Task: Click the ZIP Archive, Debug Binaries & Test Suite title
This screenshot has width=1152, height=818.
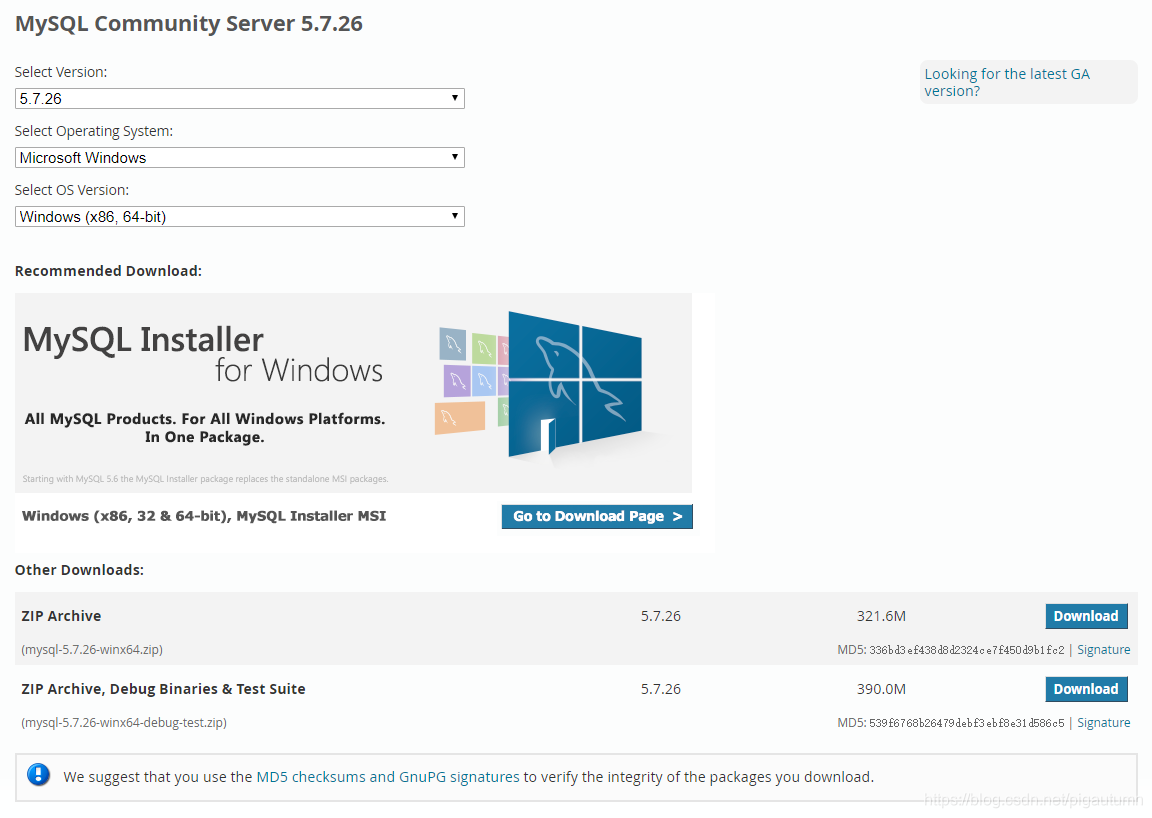Action: pyautogui.click(x=163, y=689)
